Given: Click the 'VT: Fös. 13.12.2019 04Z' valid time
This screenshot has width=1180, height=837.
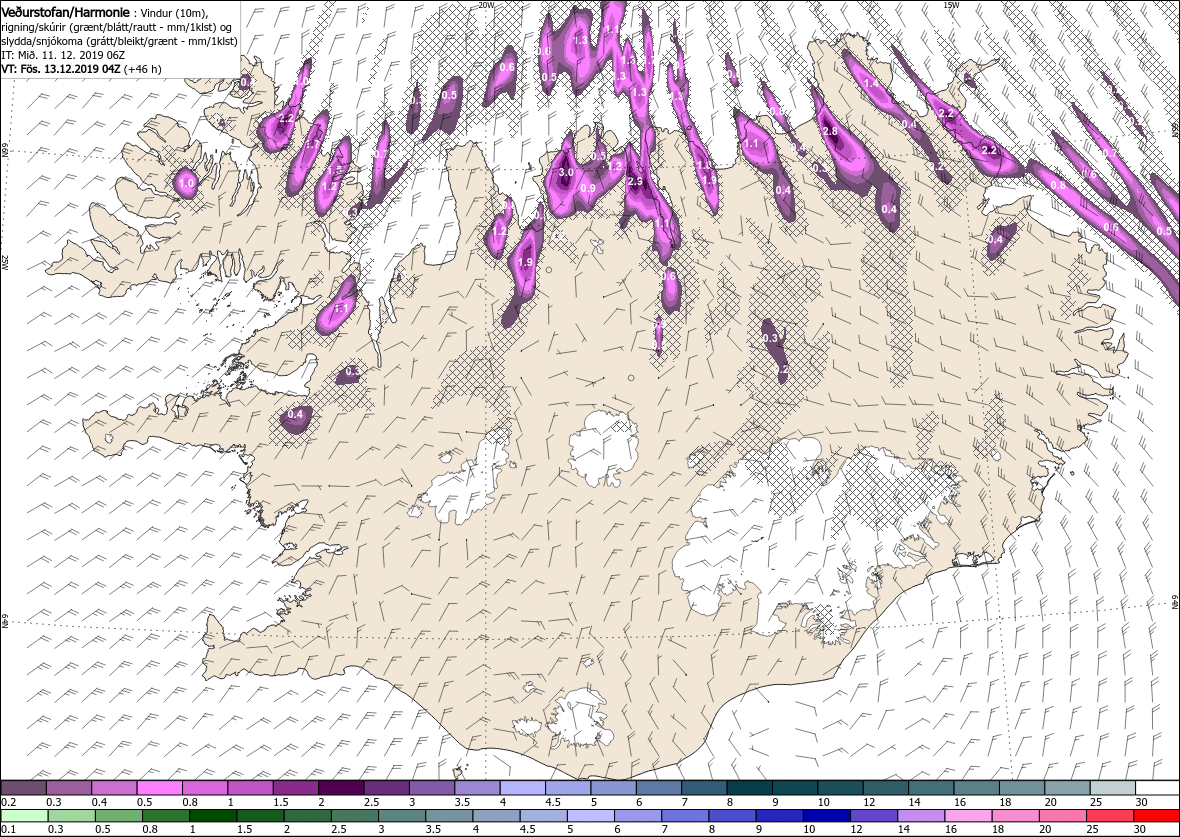Looking at the screenshot, I should (x=62, y=68).
